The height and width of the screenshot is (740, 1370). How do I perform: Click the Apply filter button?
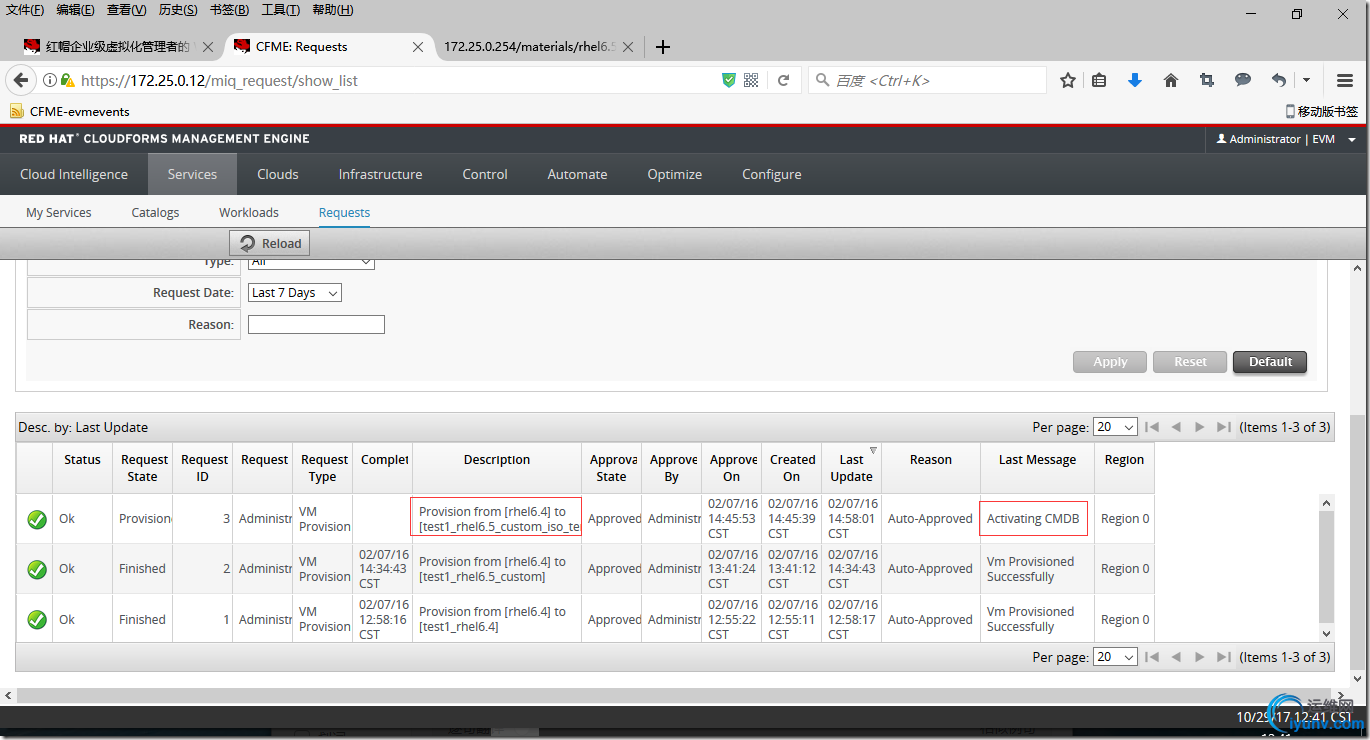point(1110,362)
